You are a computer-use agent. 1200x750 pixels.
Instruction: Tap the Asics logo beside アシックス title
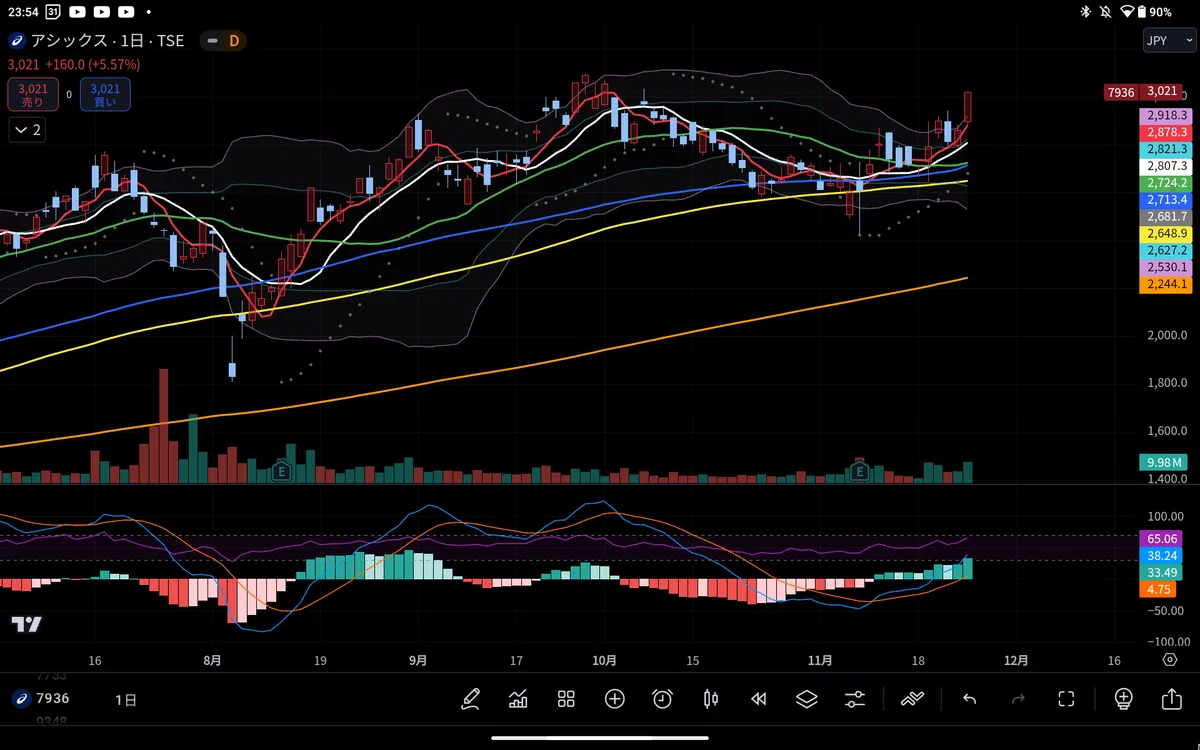(x=16, y=40)
